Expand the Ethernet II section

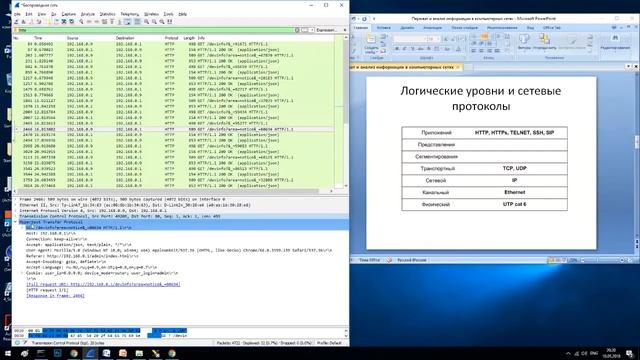click(16, 205)
